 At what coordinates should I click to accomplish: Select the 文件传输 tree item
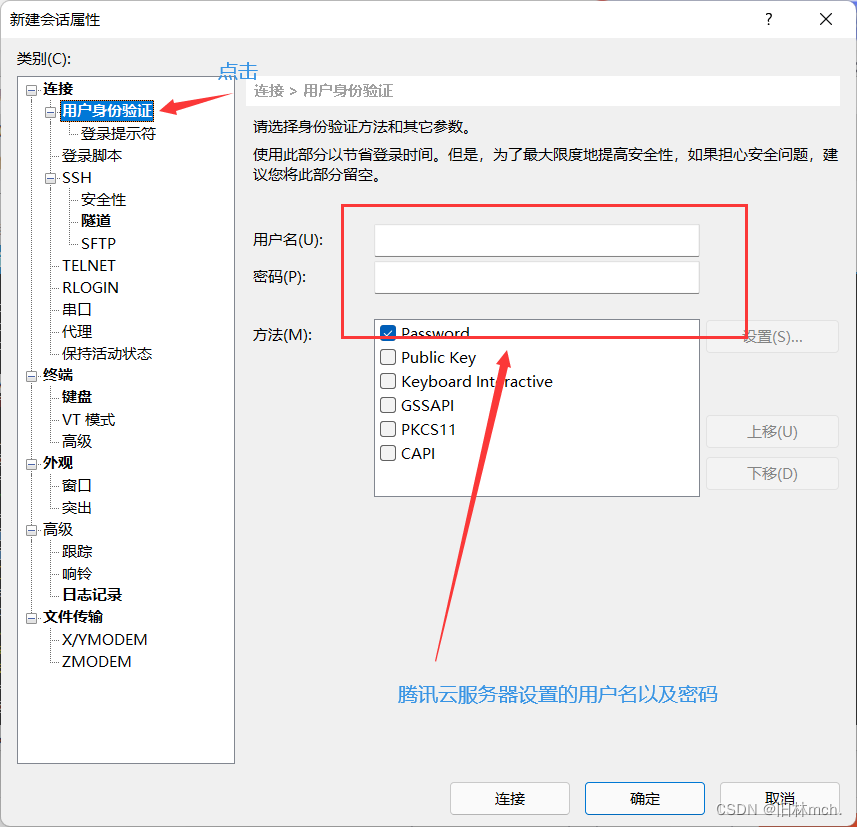(x=73, y=617)
